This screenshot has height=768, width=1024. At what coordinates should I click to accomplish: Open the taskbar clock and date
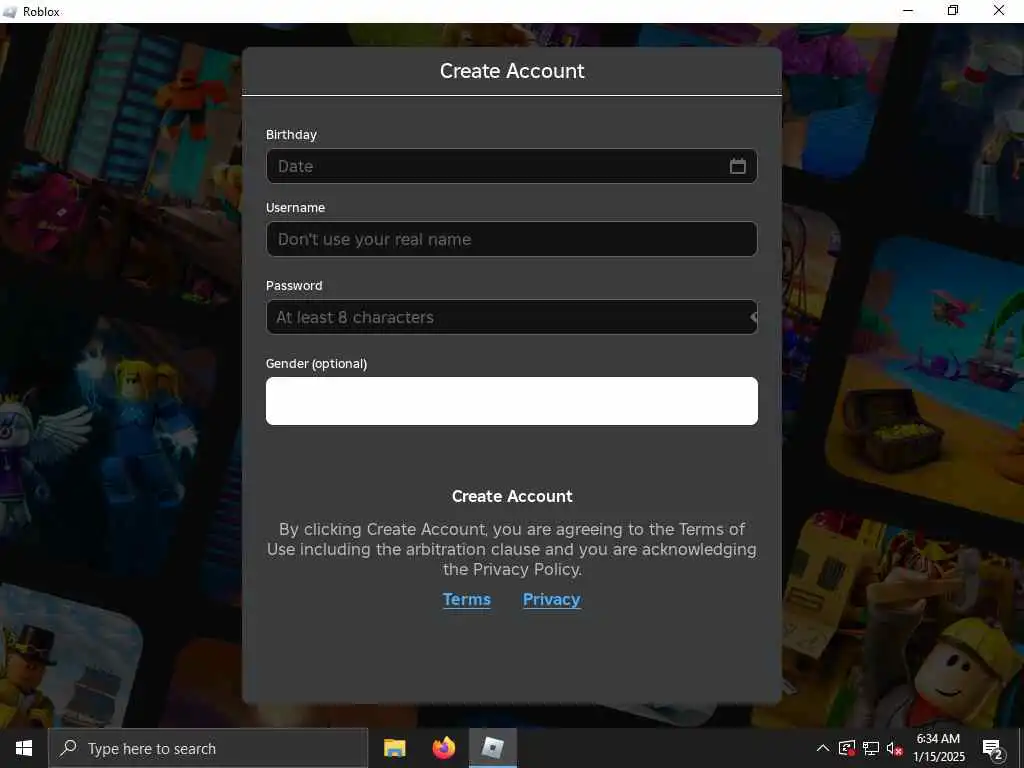938,748
